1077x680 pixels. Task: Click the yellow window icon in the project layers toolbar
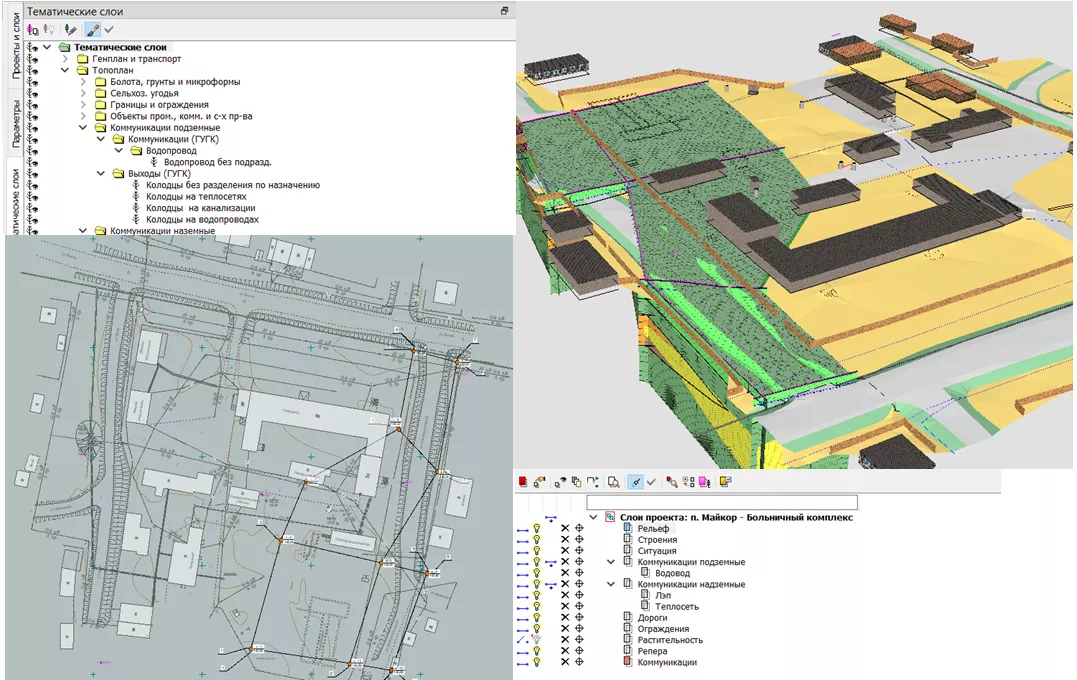coord(725,482)
